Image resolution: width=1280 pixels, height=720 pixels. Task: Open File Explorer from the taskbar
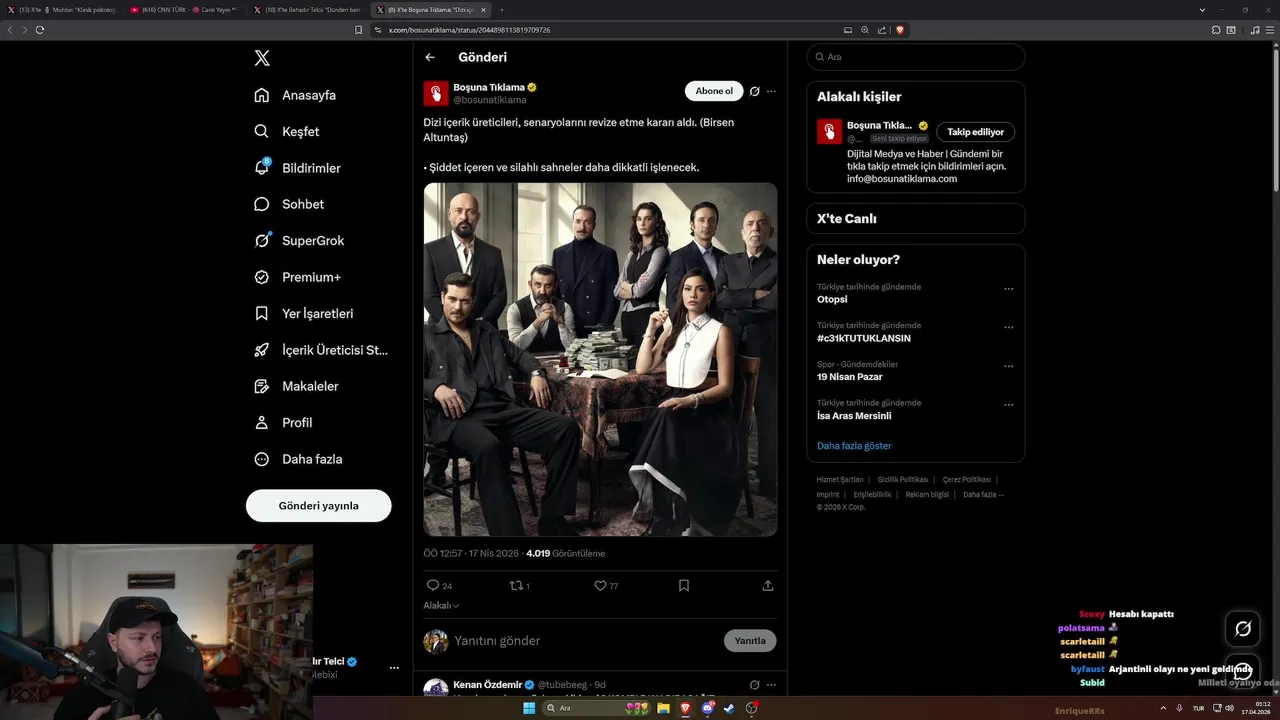coord(663,708)
